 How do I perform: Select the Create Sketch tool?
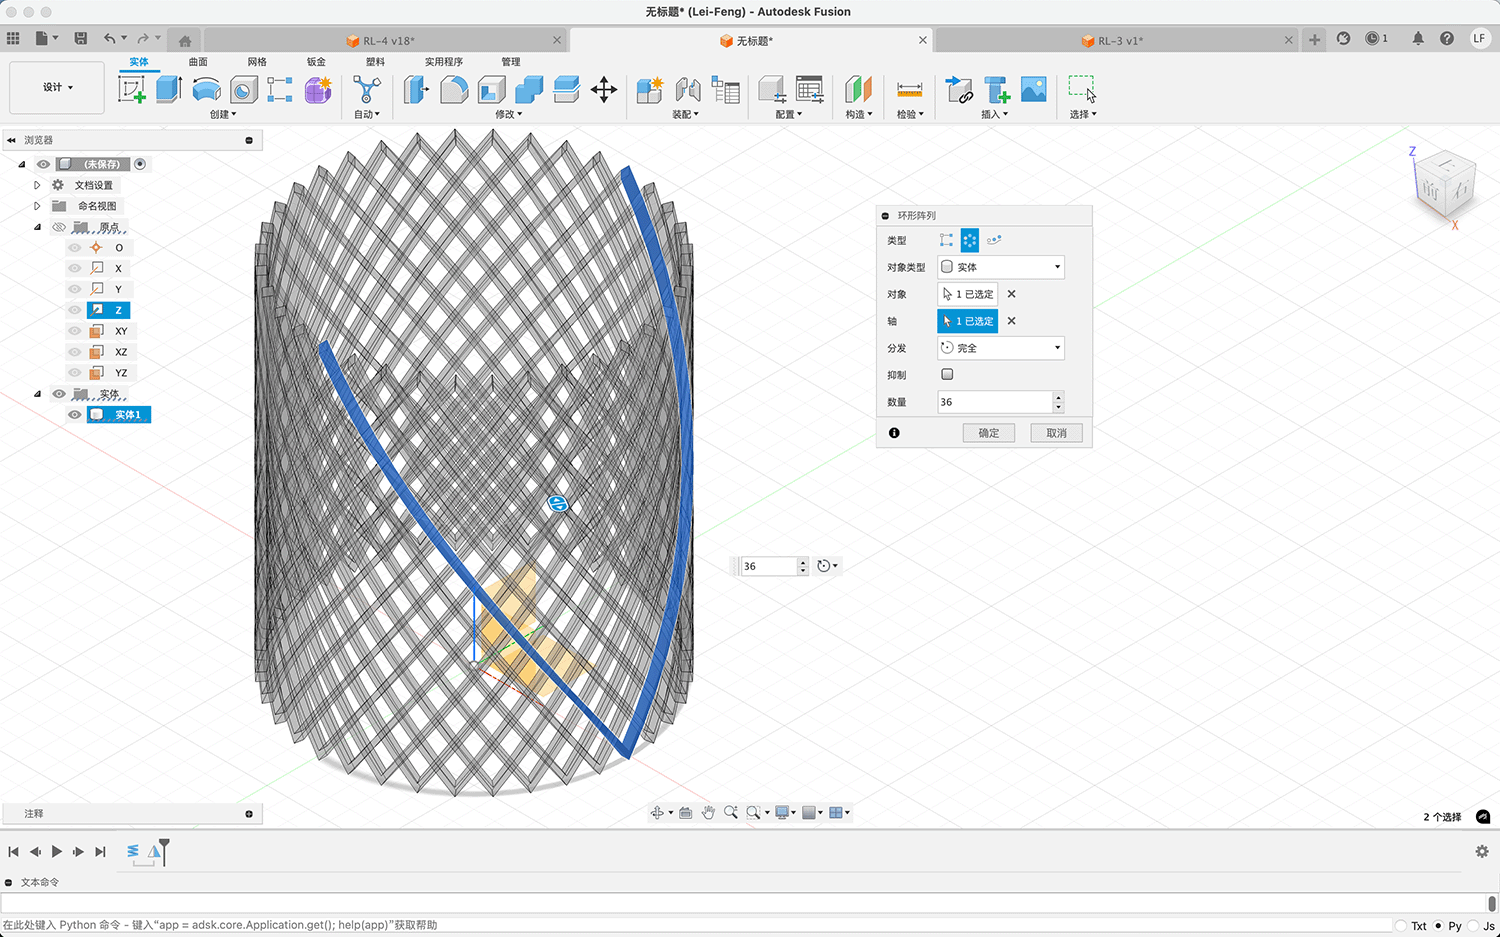(132, 90)
